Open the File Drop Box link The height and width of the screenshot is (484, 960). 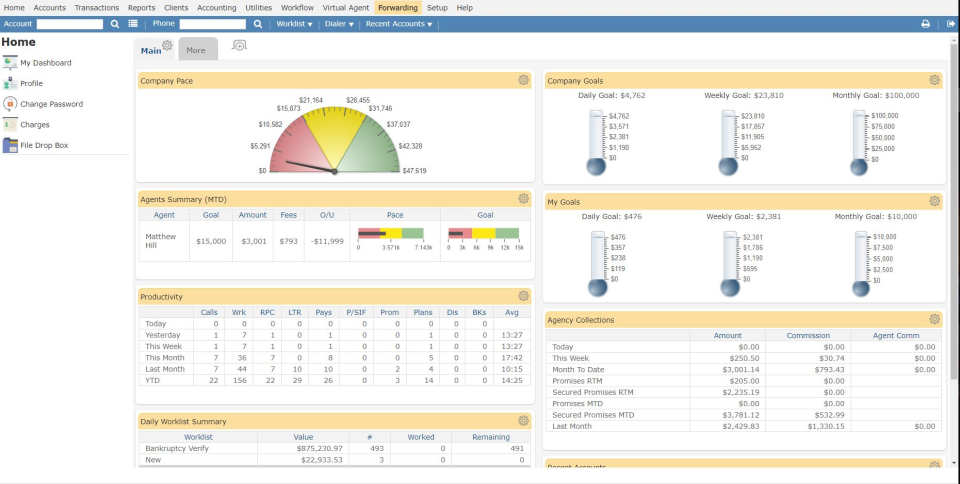point(44,145)
